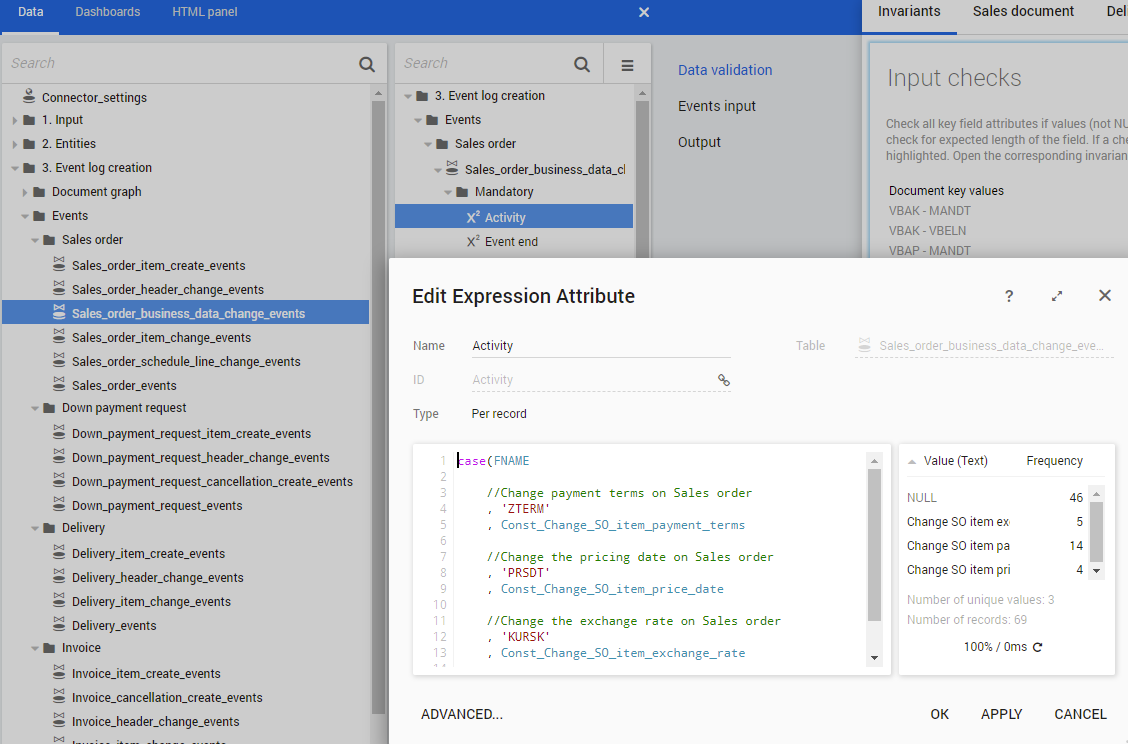The width and height of the screenshot is (1128, 744).
Task: Click the Name input field
Action: coord(600,346)
